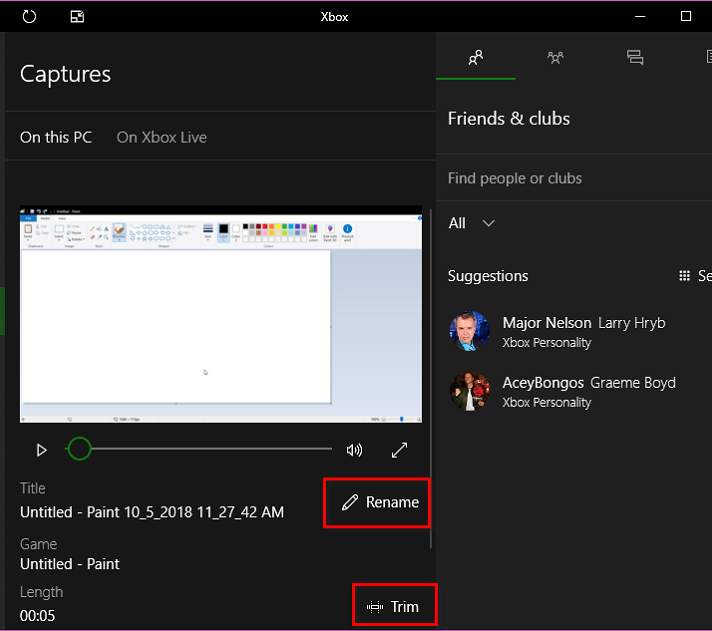The image size is (712, 631).
Task: Click the 00:05 length value
Action: [x=37, y=616]
